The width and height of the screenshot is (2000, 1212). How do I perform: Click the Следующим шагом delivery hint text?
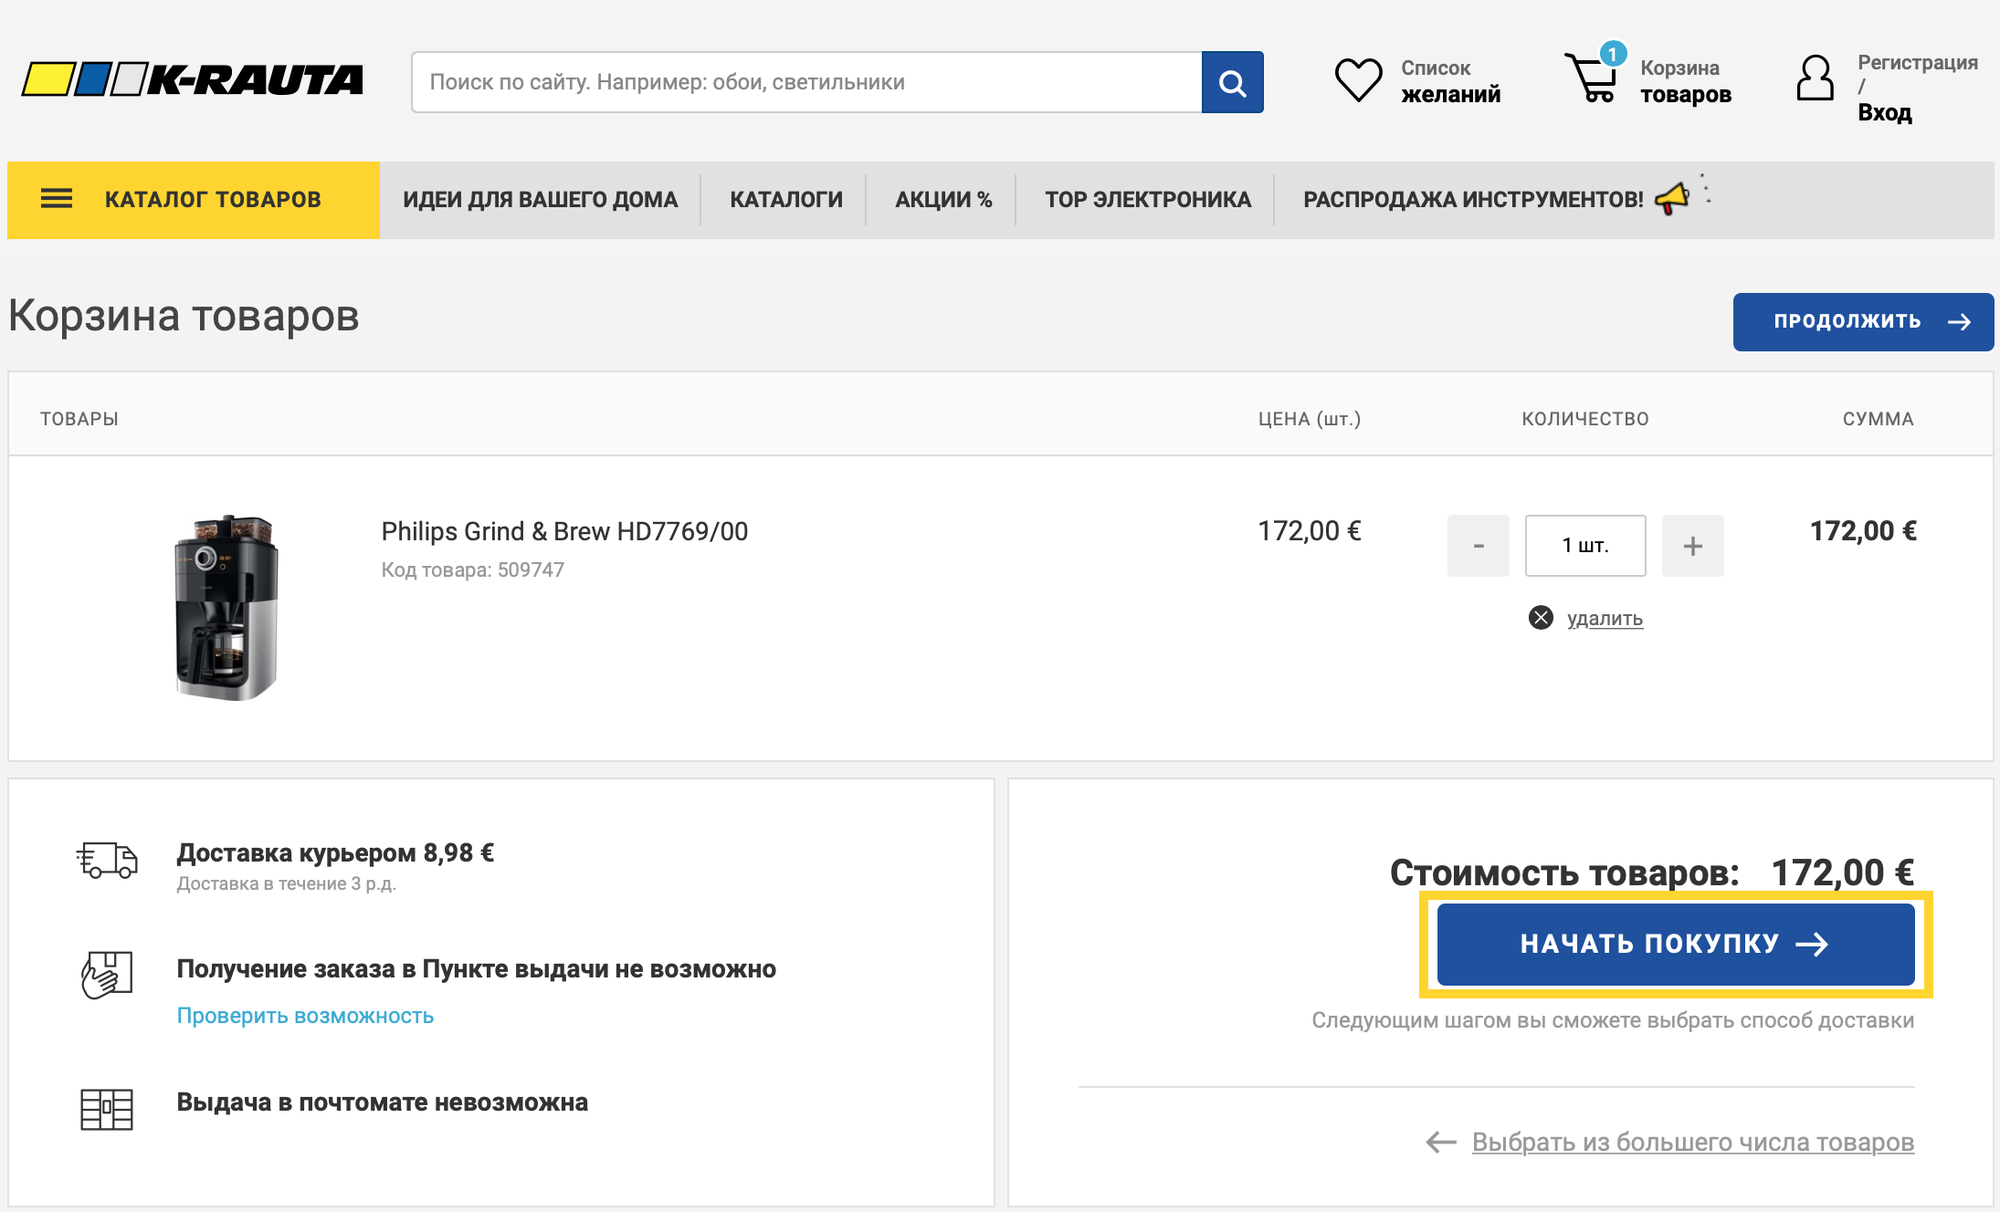1613,1021
